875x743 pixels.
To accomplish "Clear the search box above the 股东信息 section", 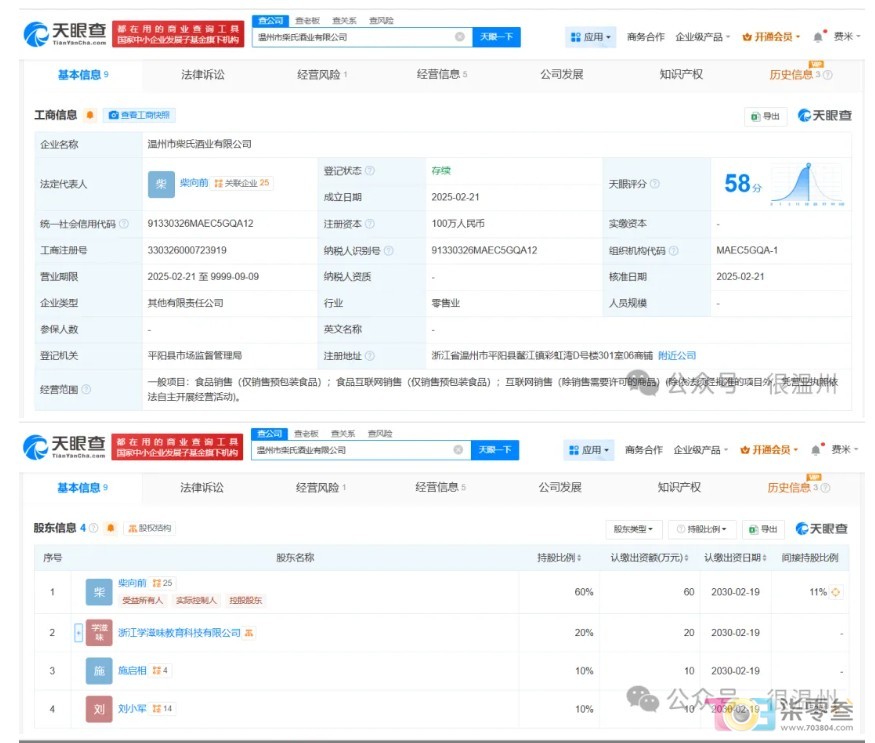I will coord(458,450).
